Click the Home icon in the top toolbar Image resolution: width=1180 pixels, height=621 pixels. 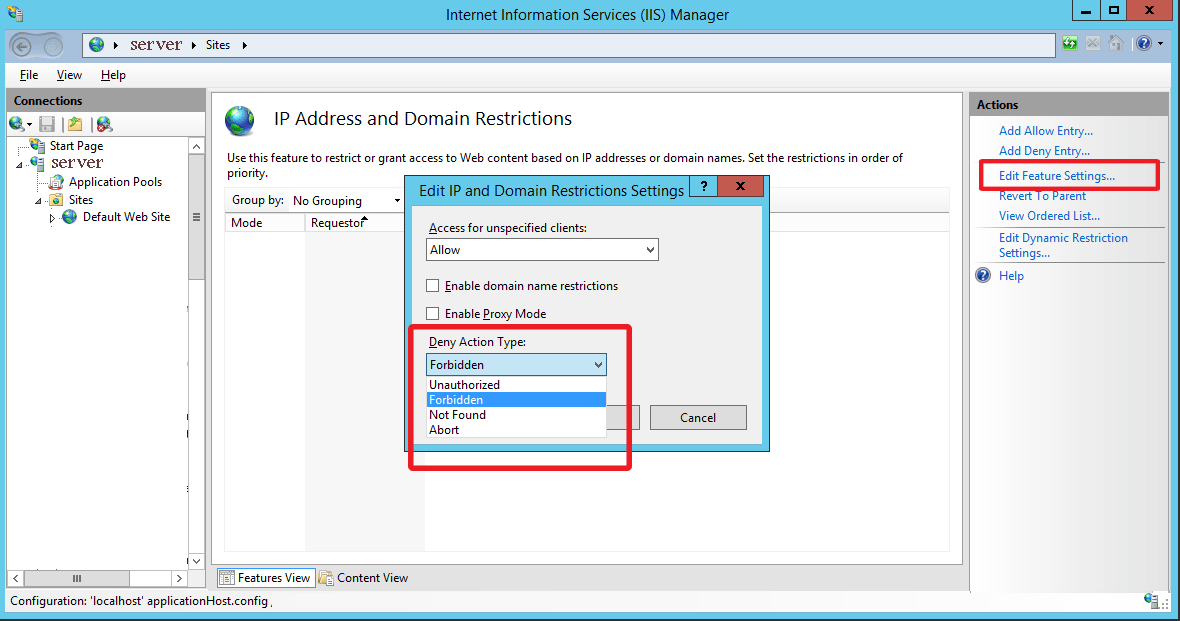(x=1116, y=44)
